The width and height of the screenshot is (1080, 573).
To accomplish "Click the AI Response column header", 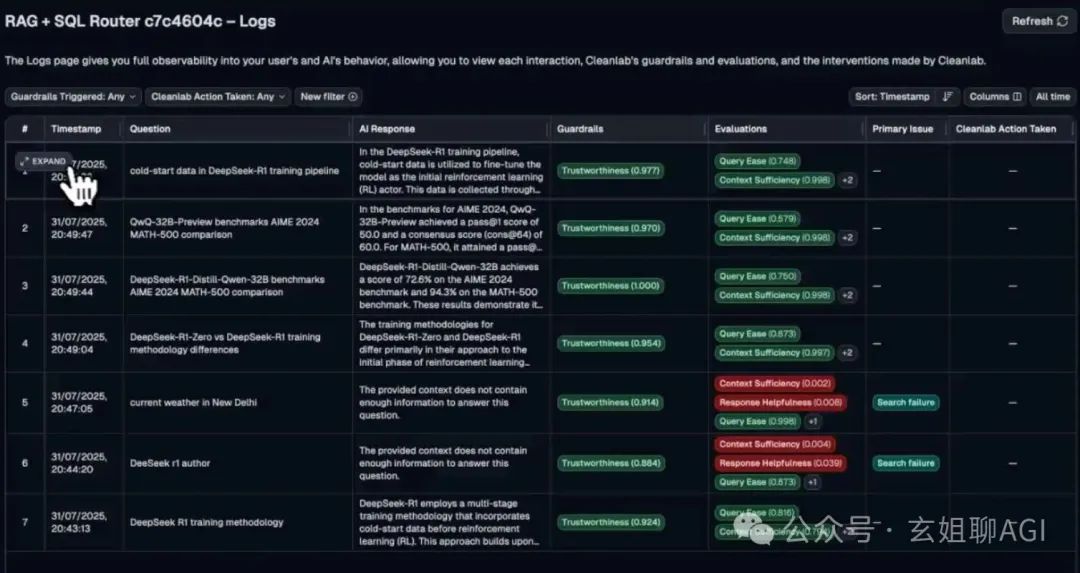I will [386, 129].
